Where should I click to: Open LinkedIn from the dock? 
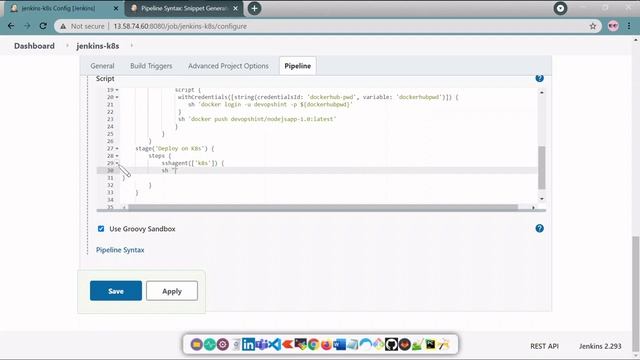click(248, 344)
